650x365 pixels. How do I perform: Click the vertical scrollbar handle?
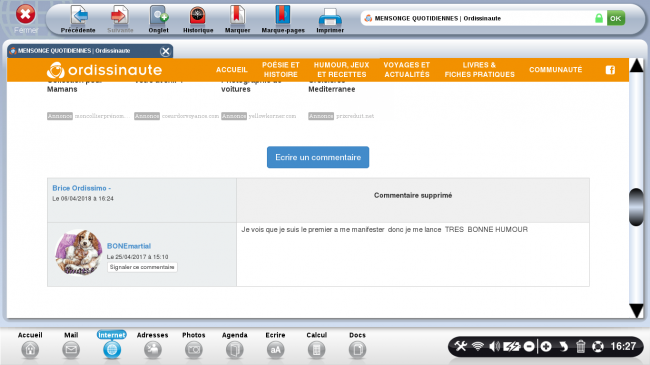click(636, 207)
